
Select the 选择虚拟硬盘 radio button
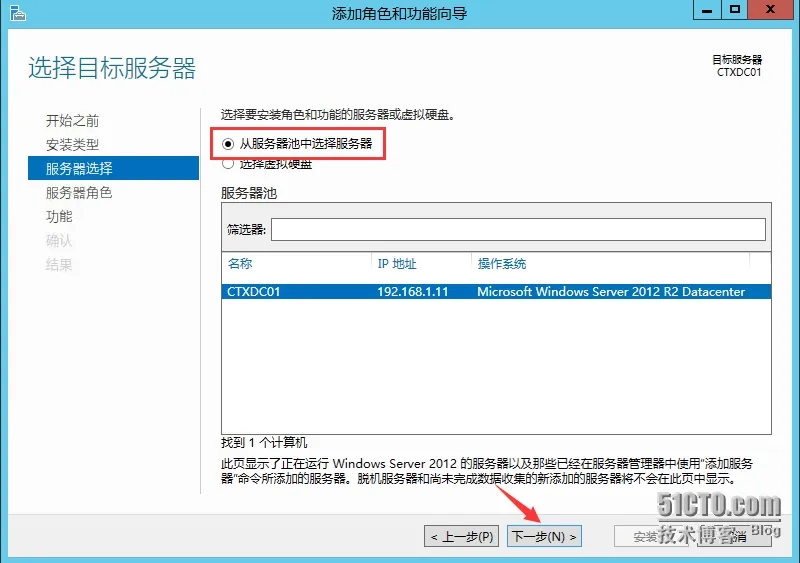228,164
